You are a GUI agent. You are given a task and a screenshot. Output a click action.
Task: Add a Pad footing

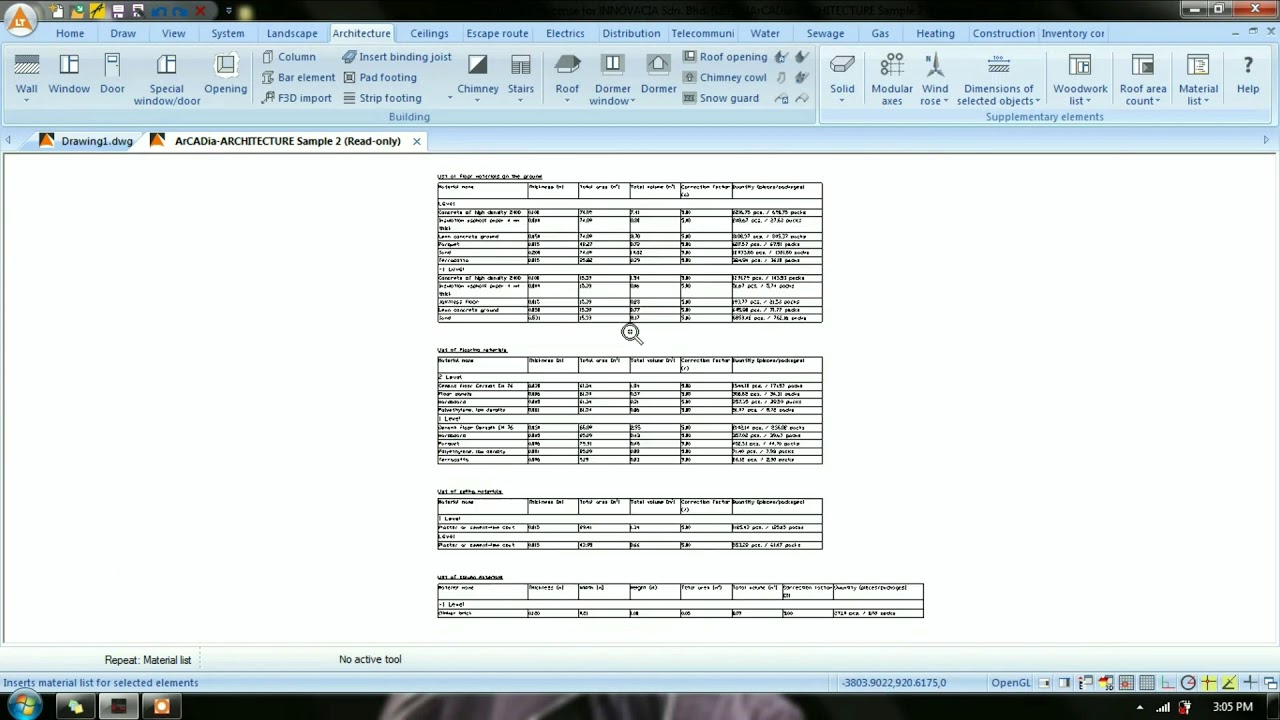380,77
